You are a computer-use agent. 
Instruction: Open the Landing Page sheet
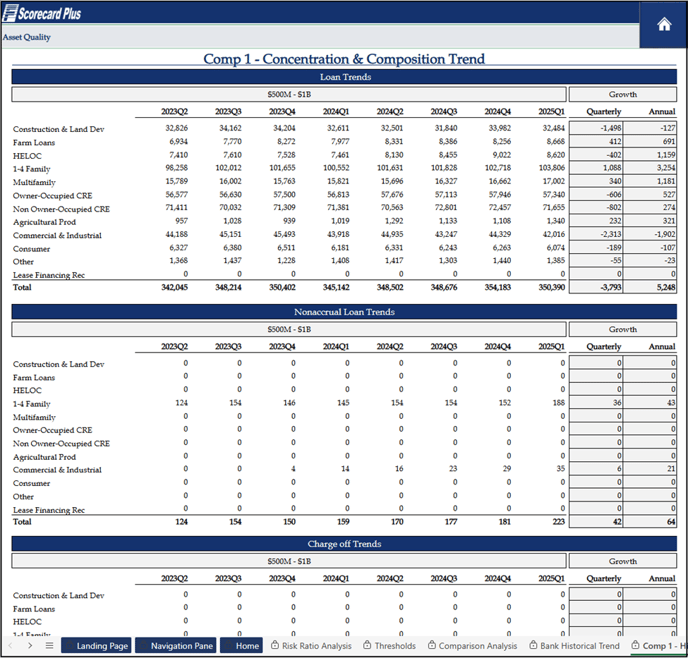click(x=96, y=645)
